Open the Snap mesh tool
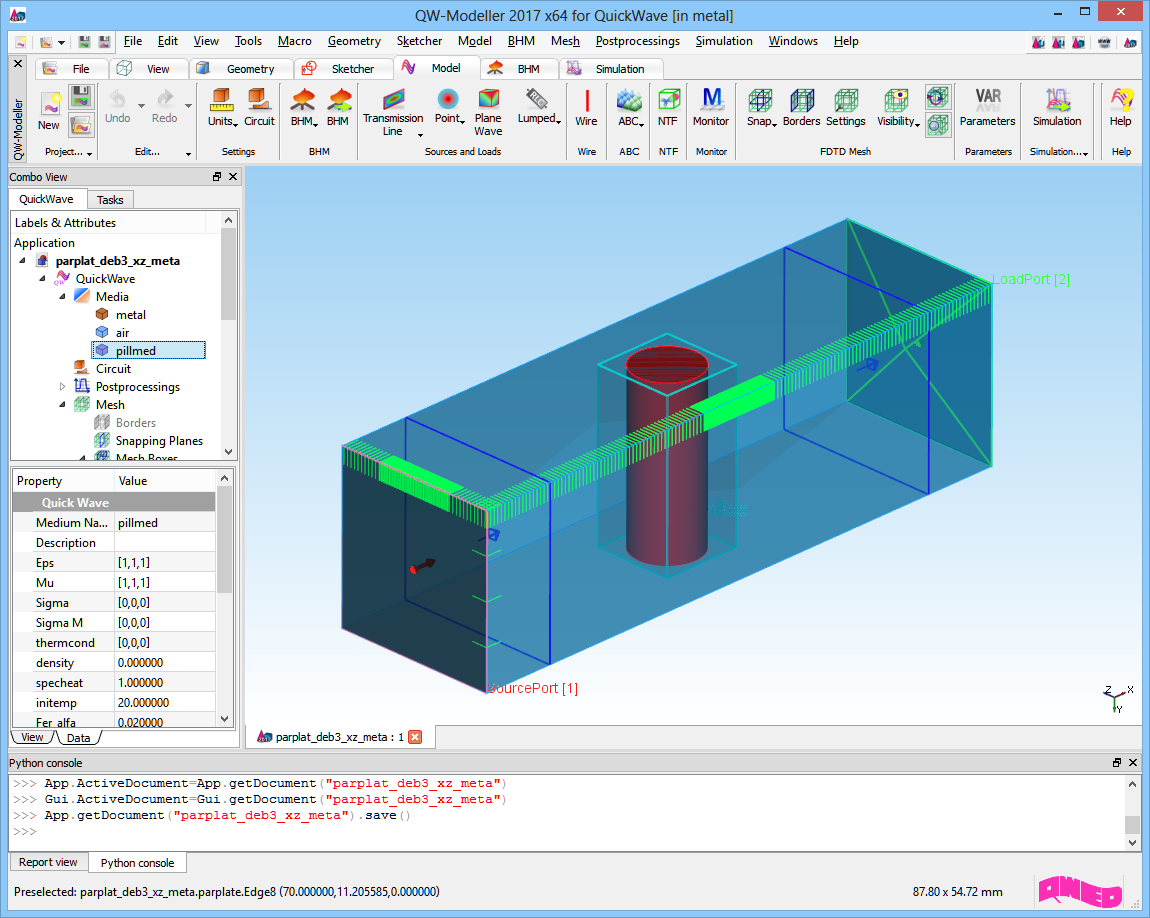This screenshot has height=918, width=1150. click(761, 107)
